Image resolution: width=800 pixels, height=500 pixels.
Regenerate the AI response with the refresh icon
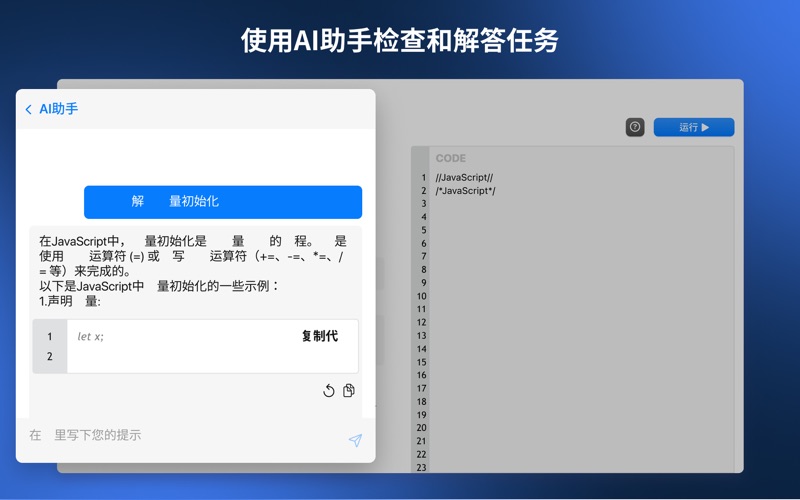[x=329, y=391]
